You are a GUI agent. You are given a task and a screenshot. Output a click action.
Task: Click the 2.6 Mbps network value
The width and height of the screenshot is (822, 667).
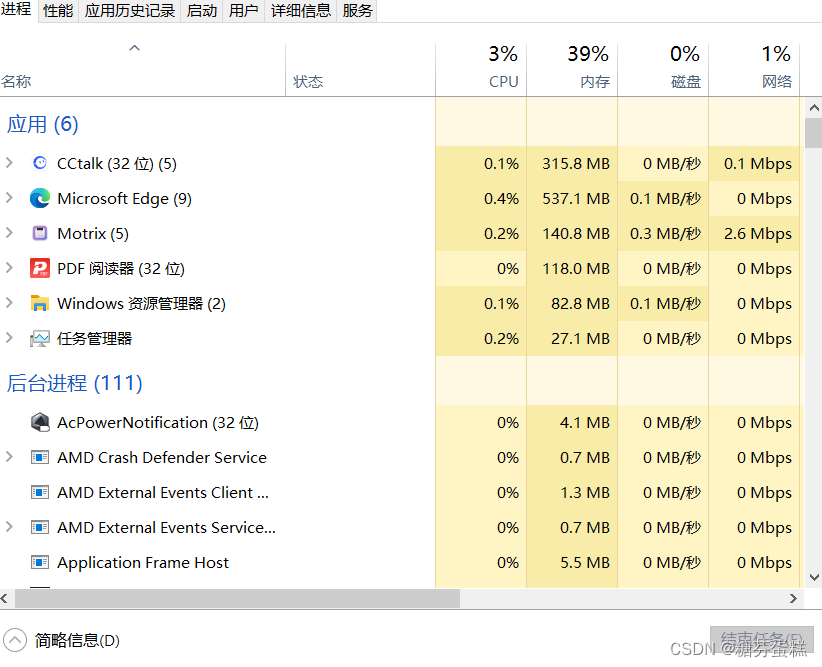point(758,234)
